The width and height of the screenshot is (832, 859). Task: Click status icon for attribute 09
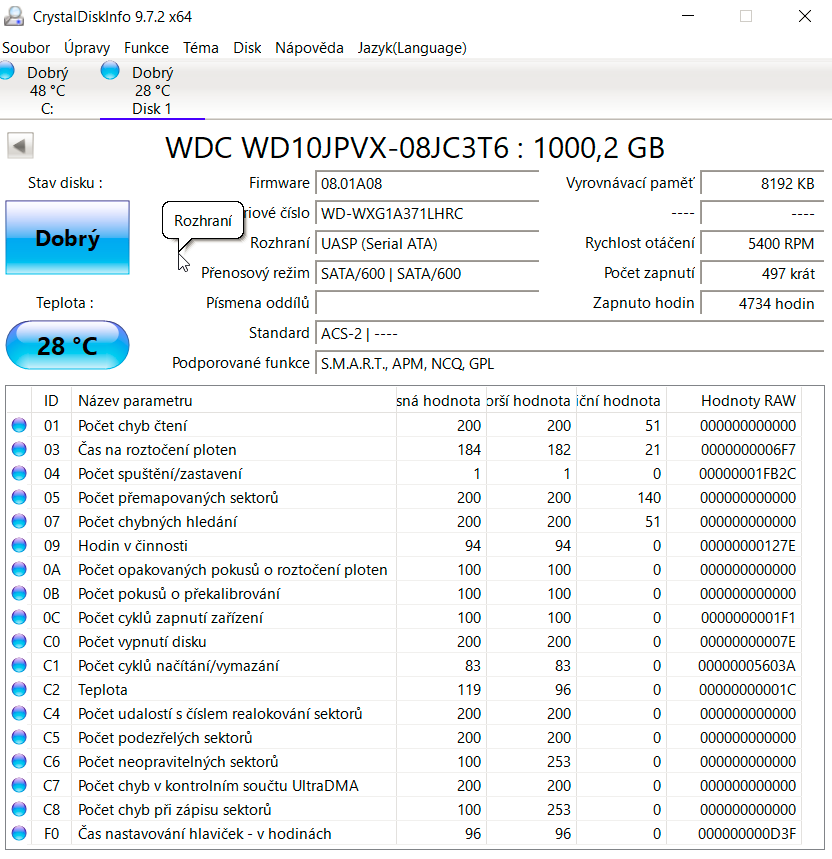click(x=19, y=545)
